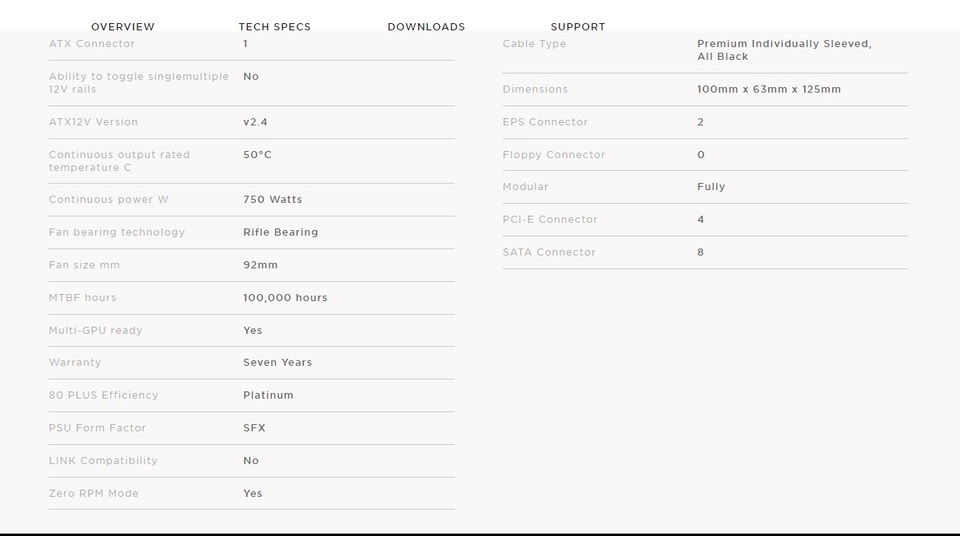Screen dimensions: 960x536
Task: Click the EPS Connector label
Action: click(545, 122)
